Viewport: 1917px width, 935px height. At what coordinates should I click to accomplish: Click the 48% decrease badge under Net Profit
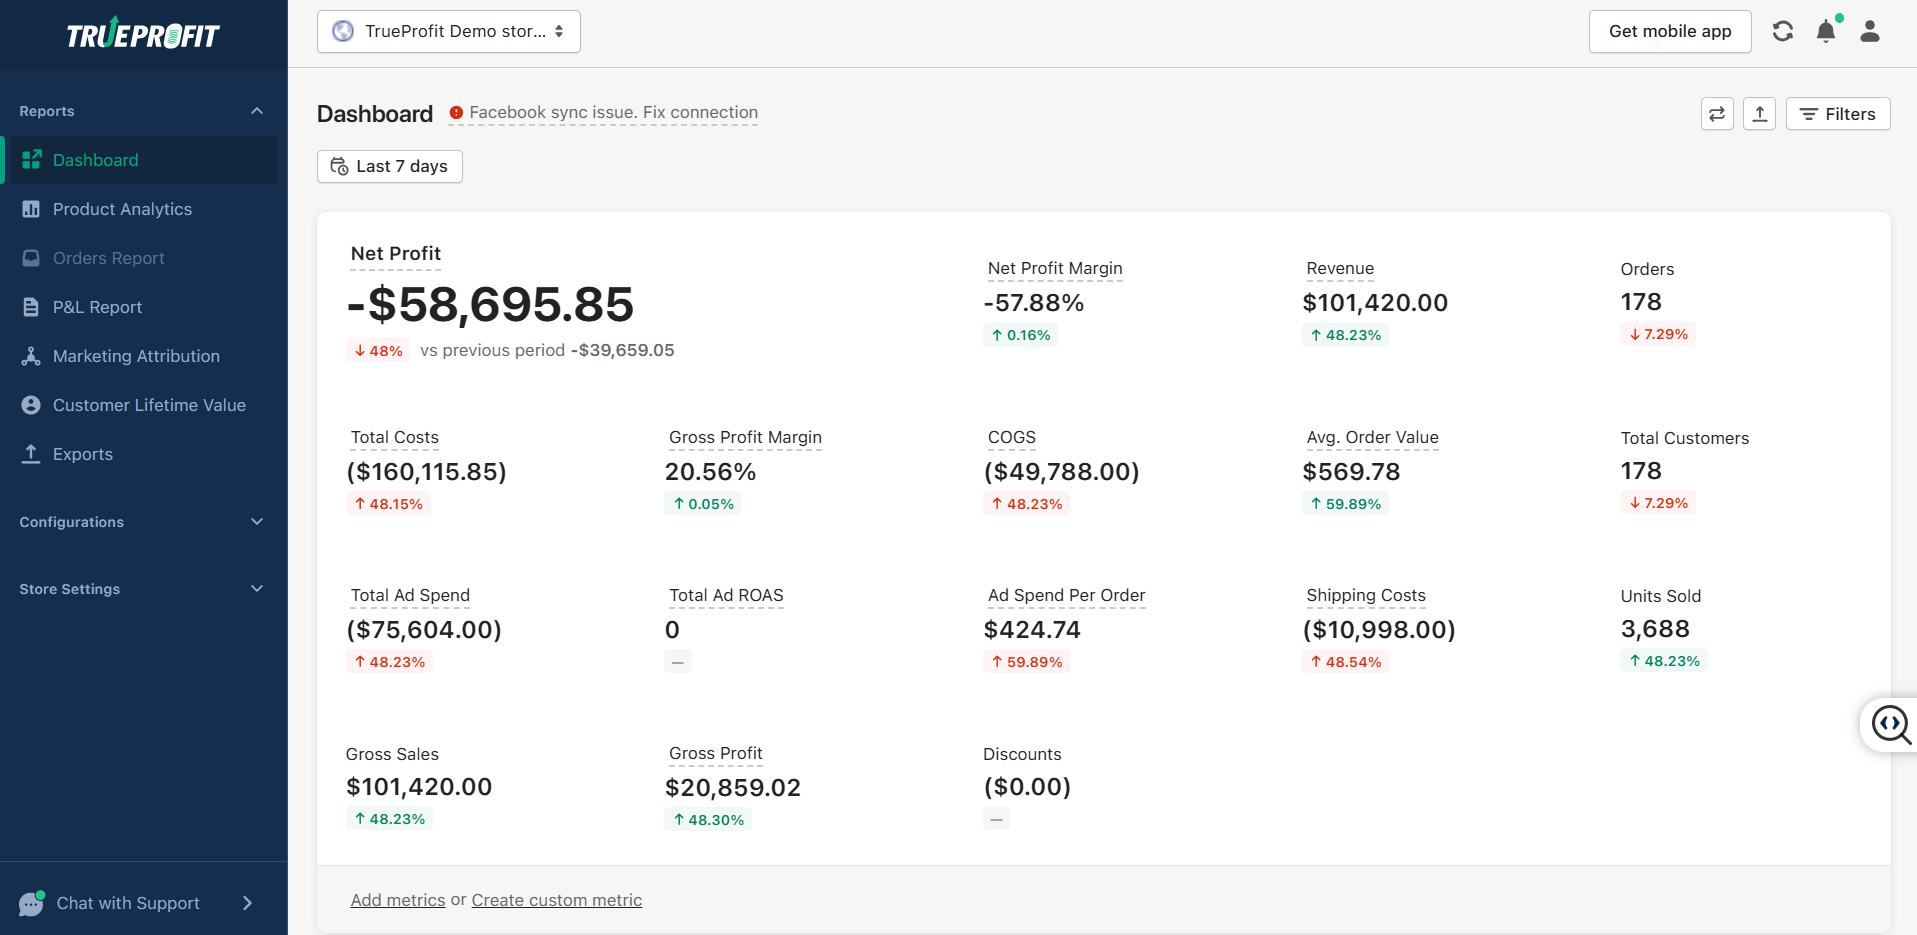tap(378, 351)
